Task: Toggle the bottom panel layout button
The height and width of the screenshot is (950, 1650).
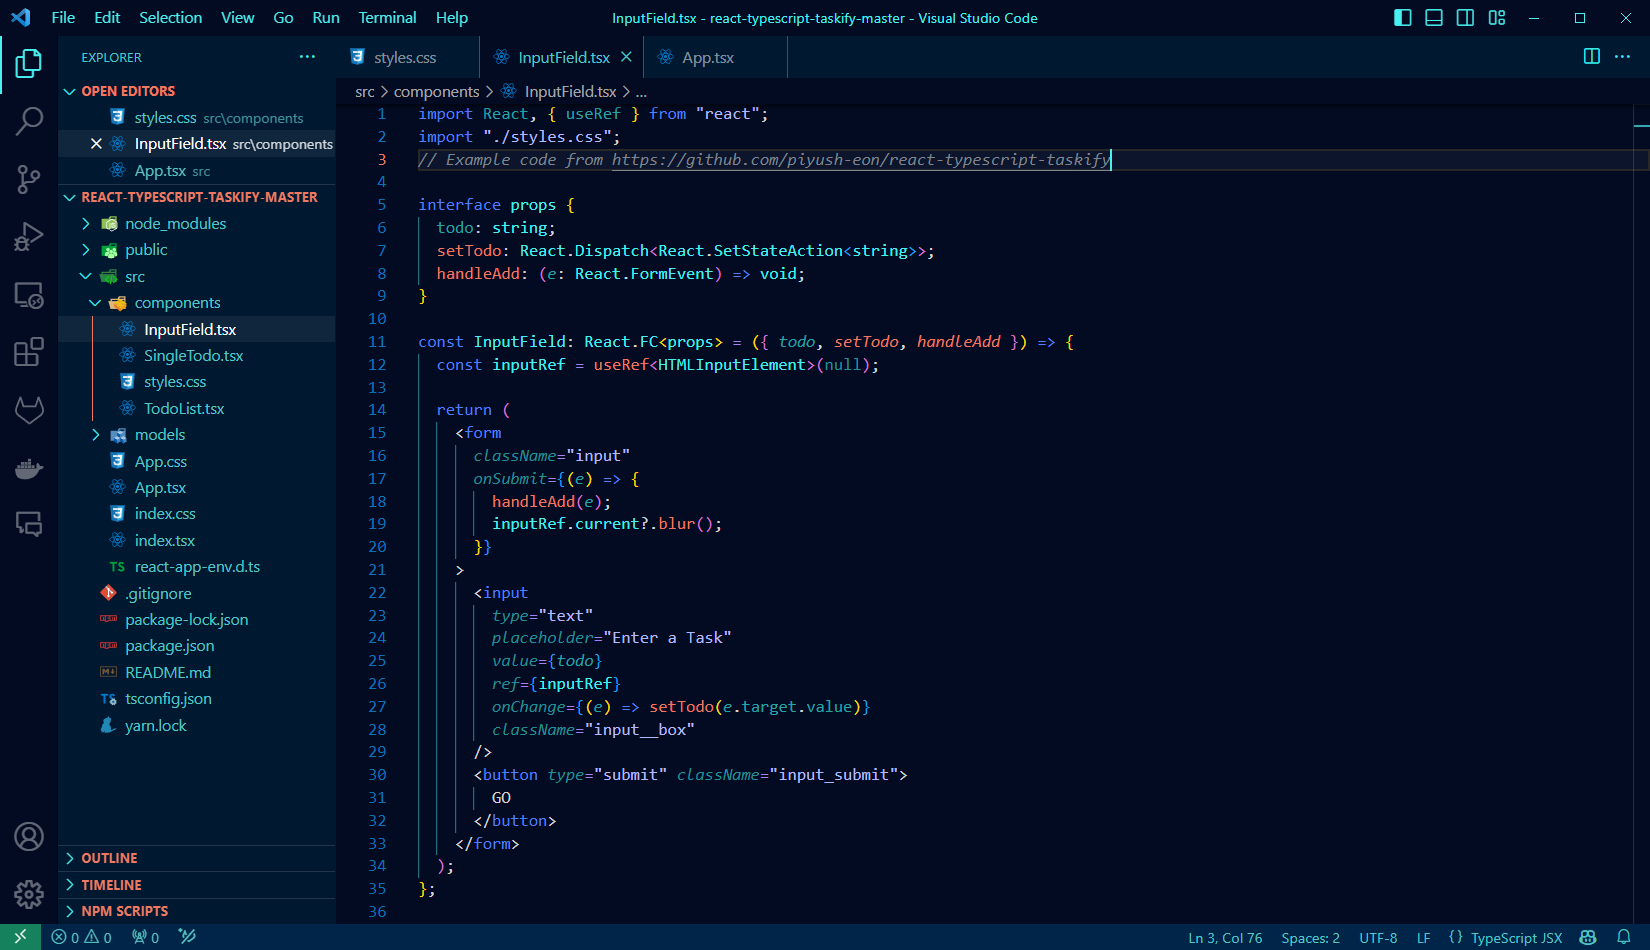Action: pyautogui.click(x=1434, y=18)
